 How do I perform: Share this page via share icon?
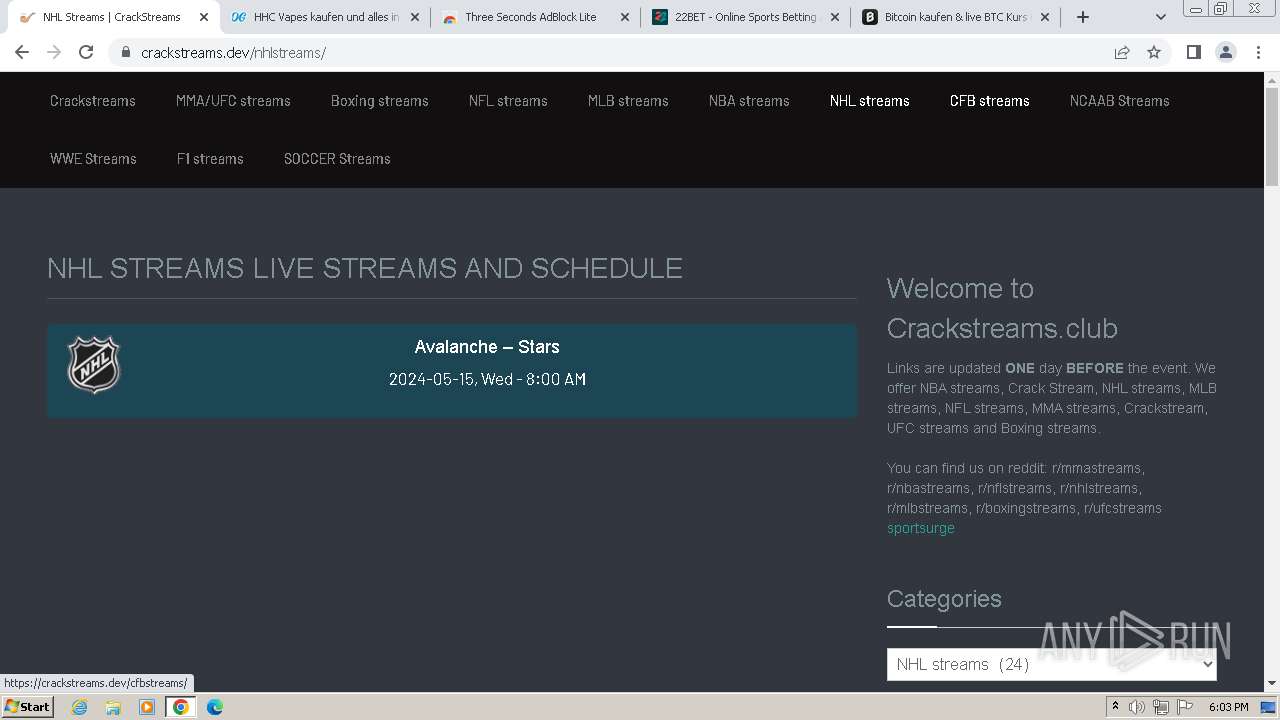(1122, 52)
